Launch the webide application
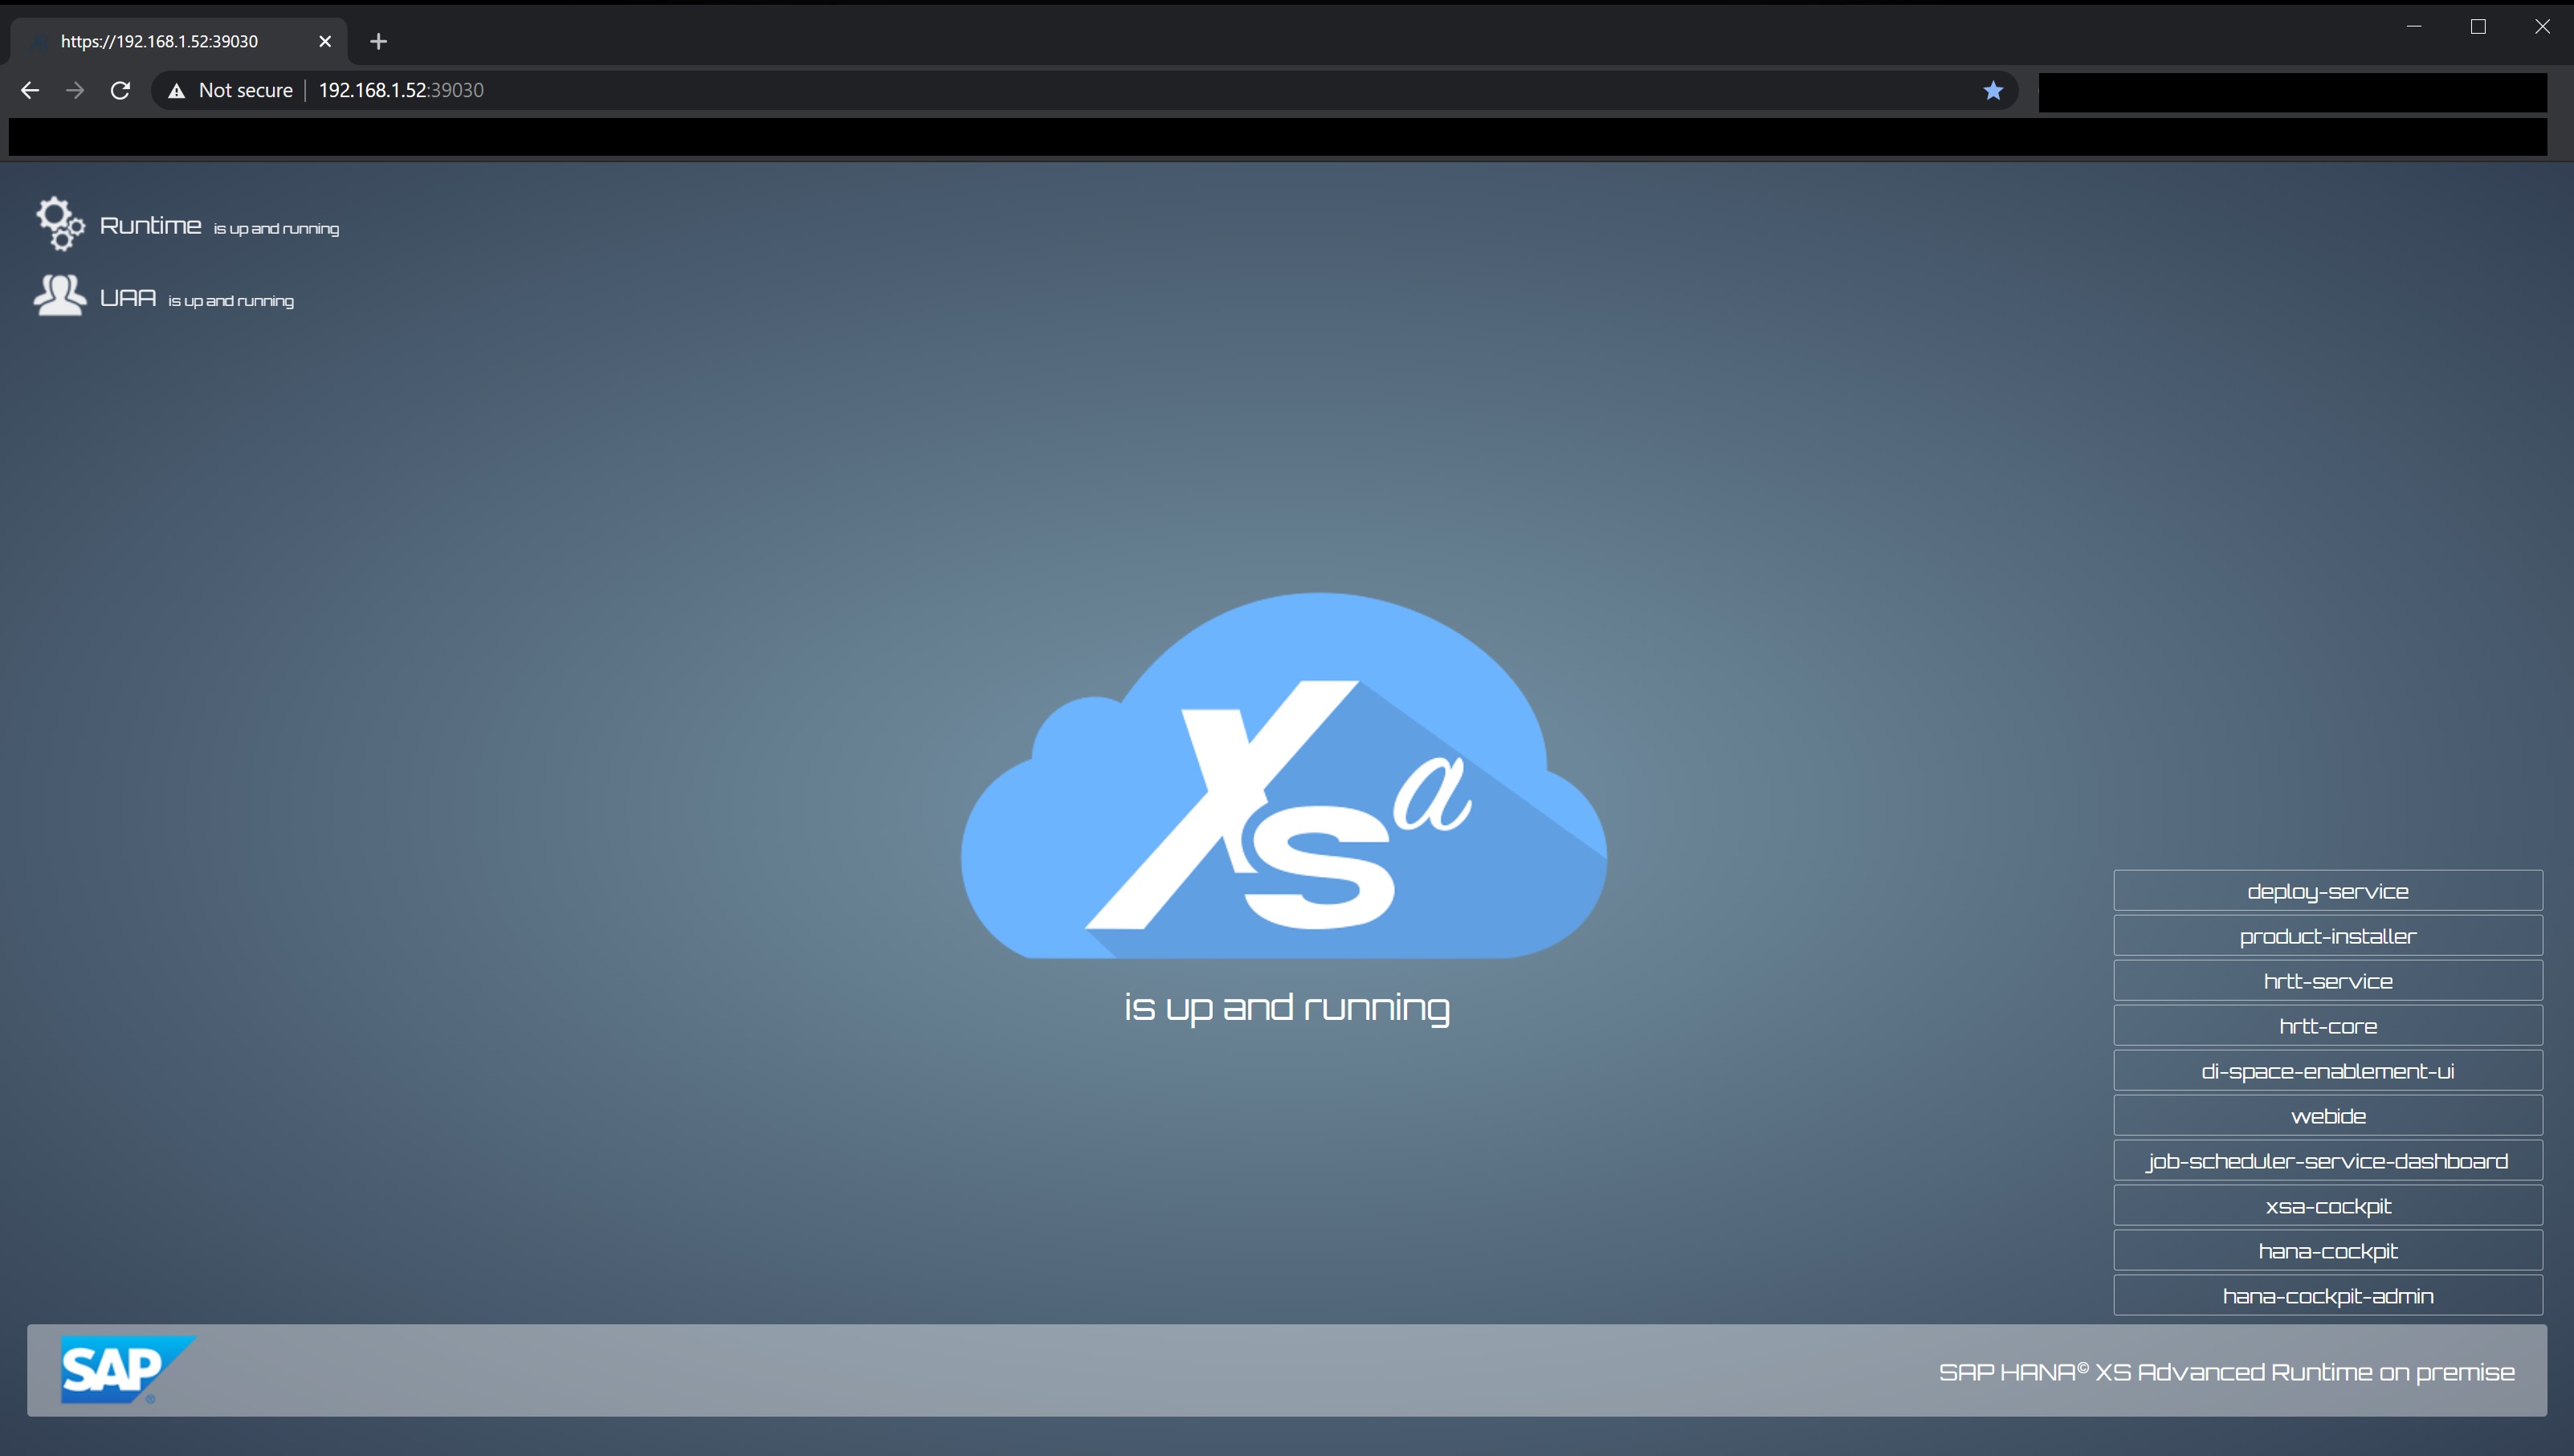The image size is (2574, 1456). tap(2327, 1116)
